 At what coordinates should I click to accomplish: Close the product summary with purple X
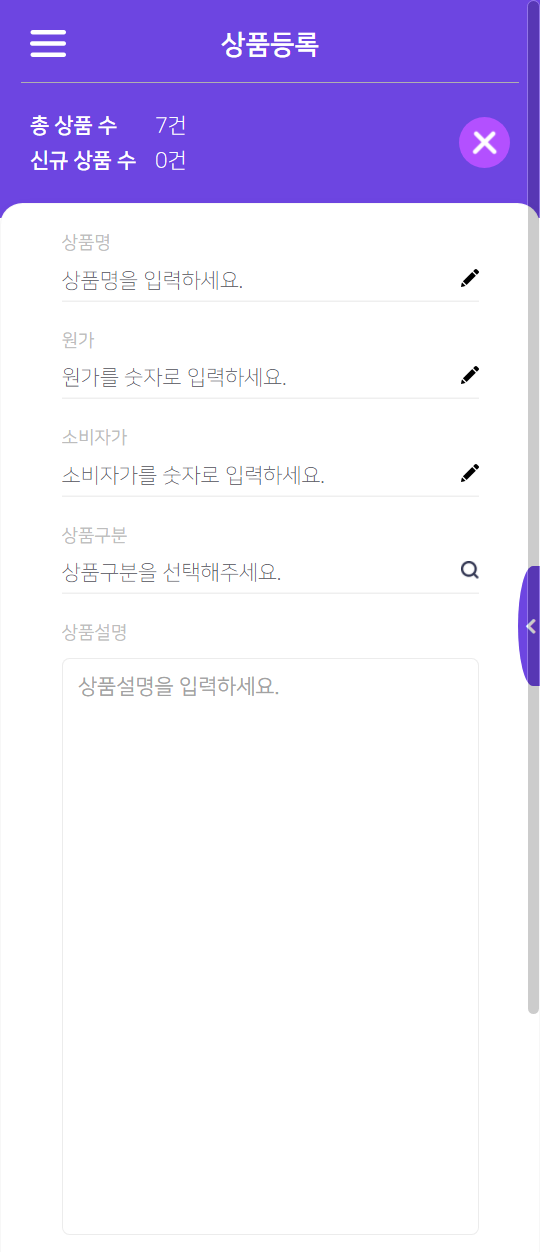484,143
